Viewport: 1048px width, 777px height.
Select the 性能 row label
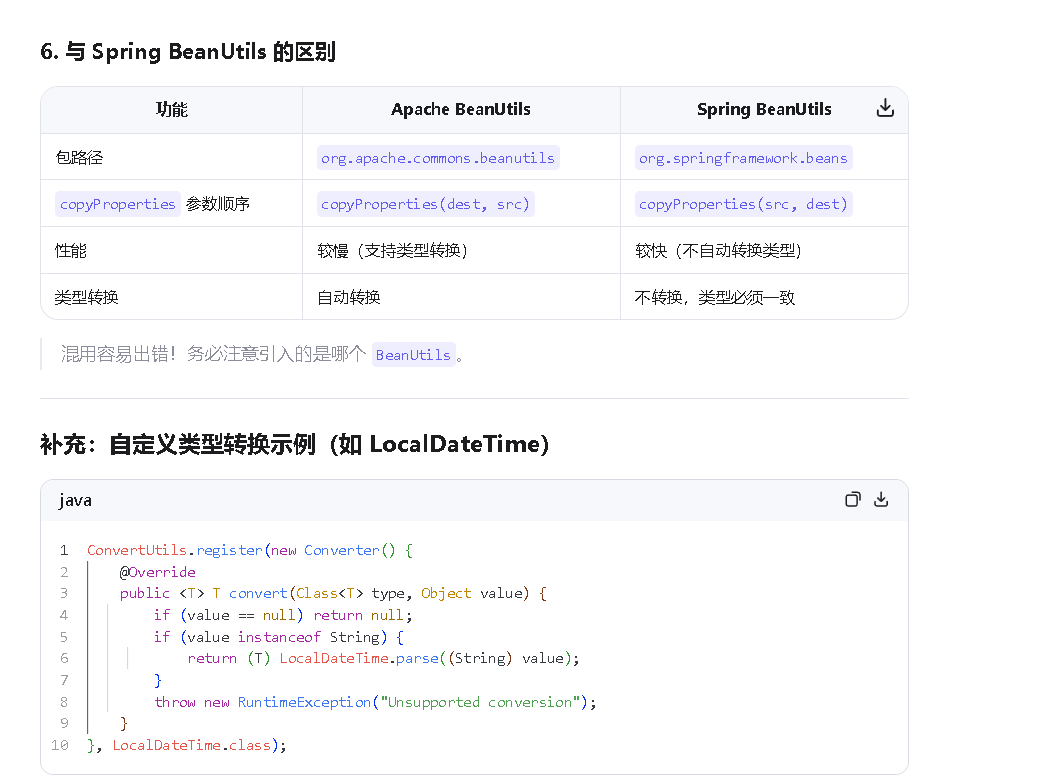71,251
